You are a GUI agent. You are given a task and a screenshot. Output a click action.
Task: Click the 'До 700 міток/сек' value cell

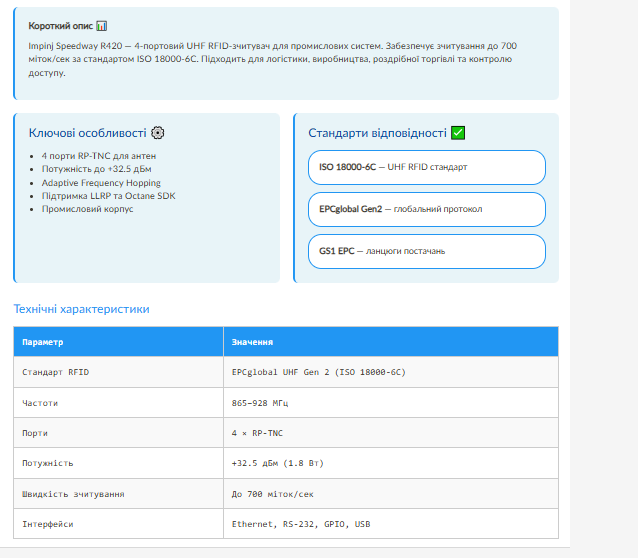point(391,494)
